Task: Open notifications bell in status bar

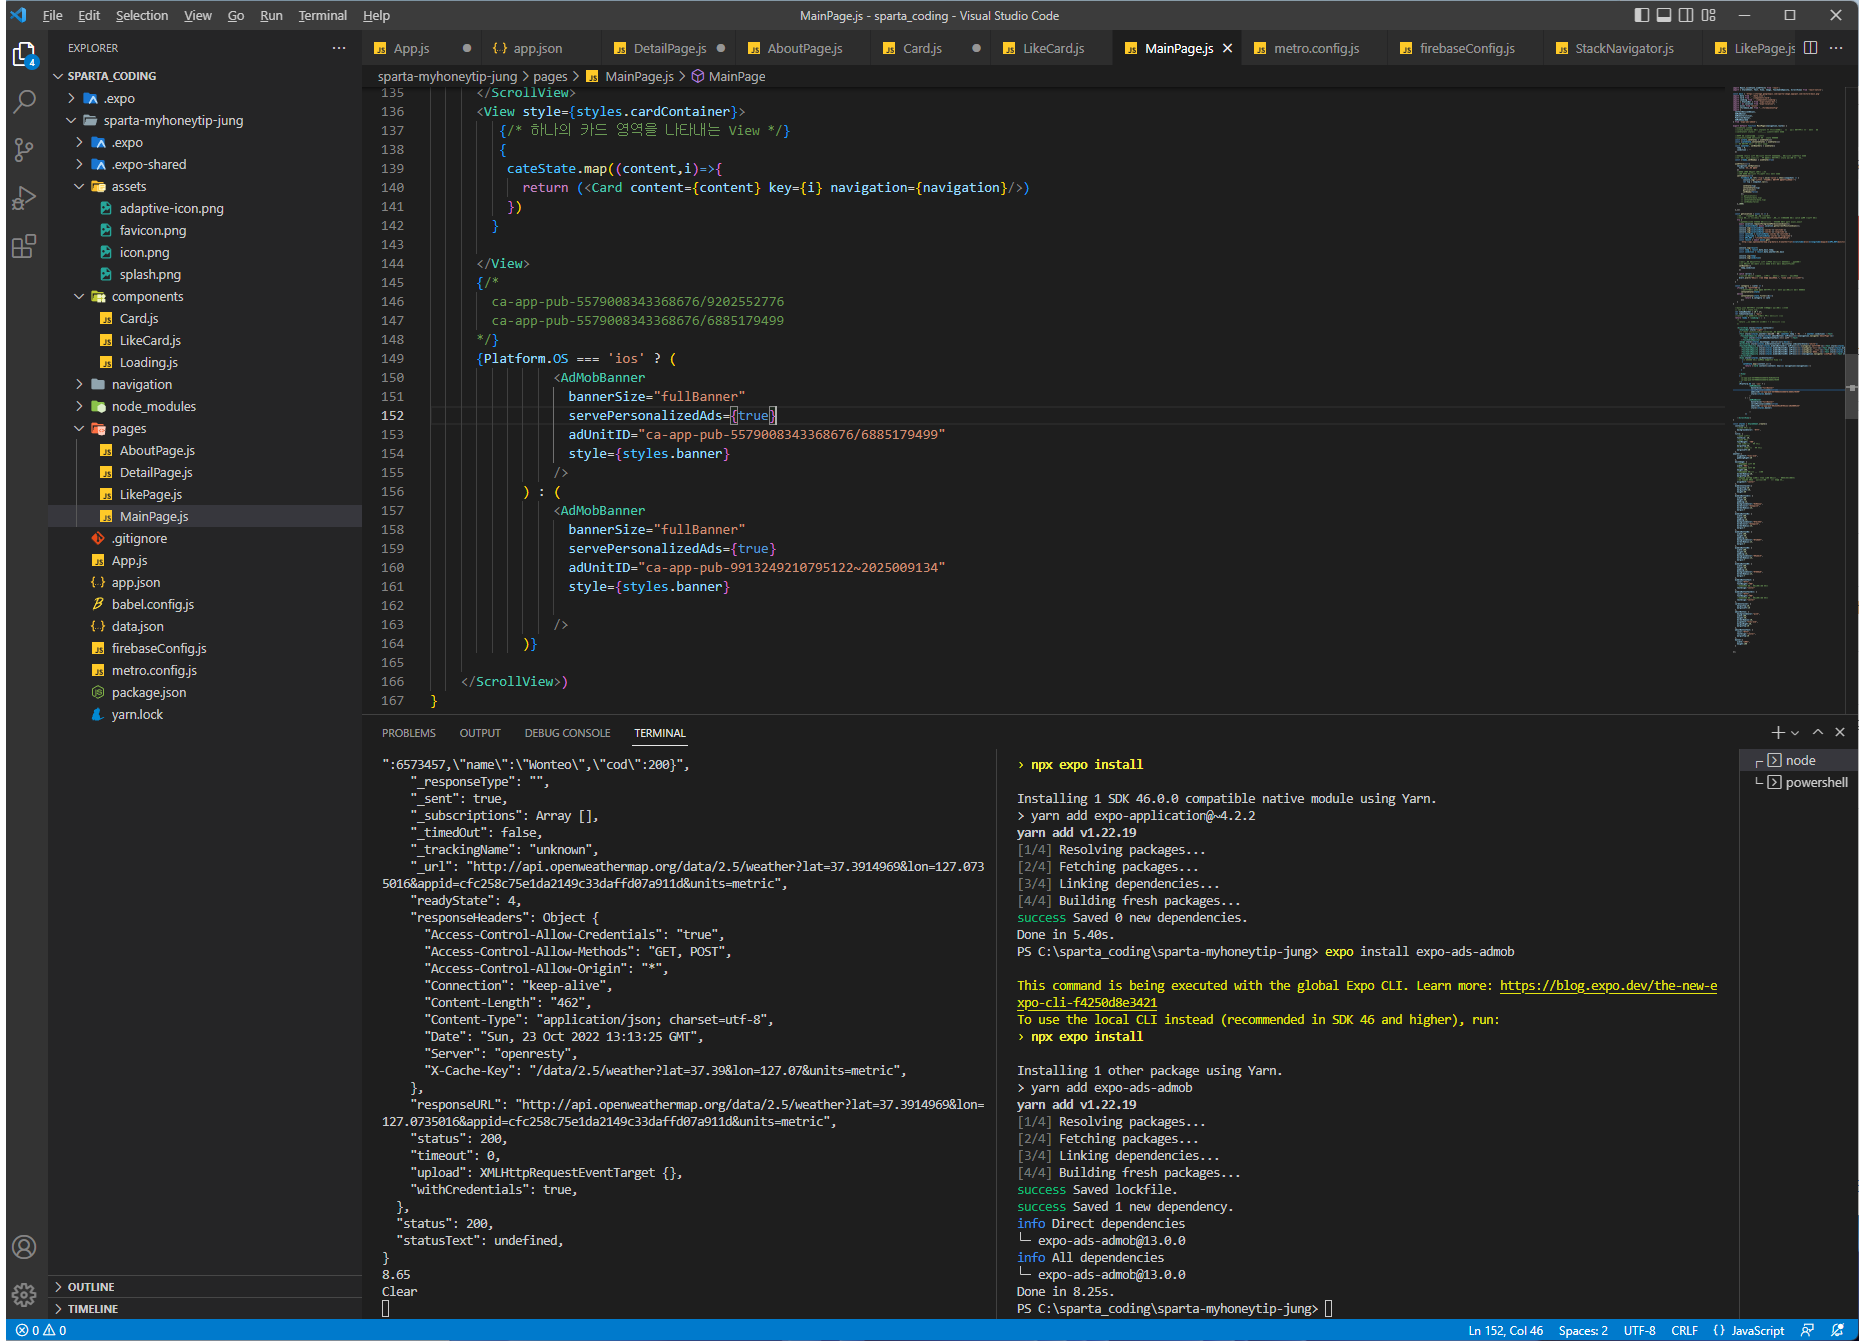Action: [x=1837, y=1330]
